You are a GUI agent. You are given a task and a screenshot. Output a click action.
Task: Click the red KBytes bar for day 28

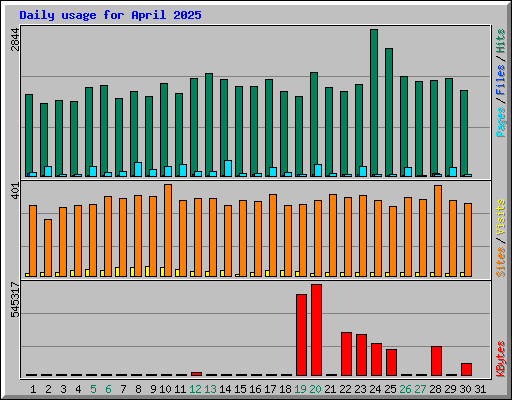pos(436,361)
